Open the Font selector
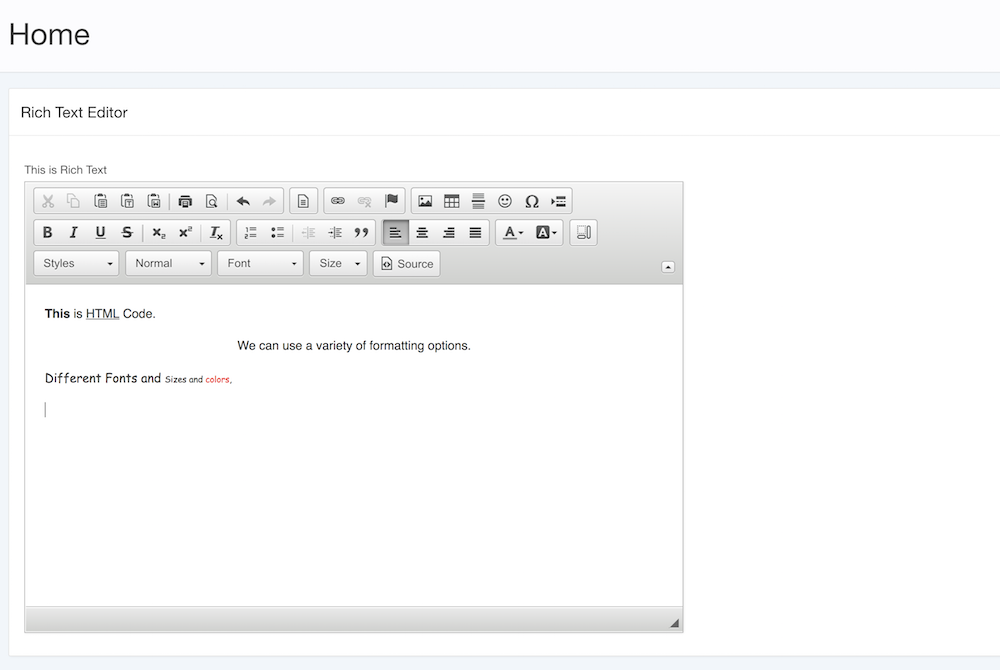Screen dimensions: 1000x670 click(260, 263)
